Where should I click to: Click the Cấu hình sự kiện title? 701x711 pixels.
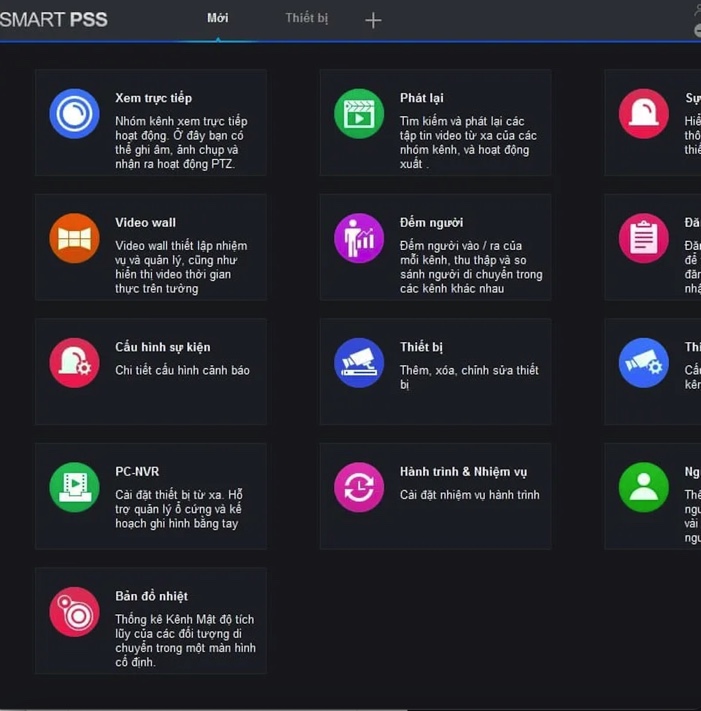(162, 347)
